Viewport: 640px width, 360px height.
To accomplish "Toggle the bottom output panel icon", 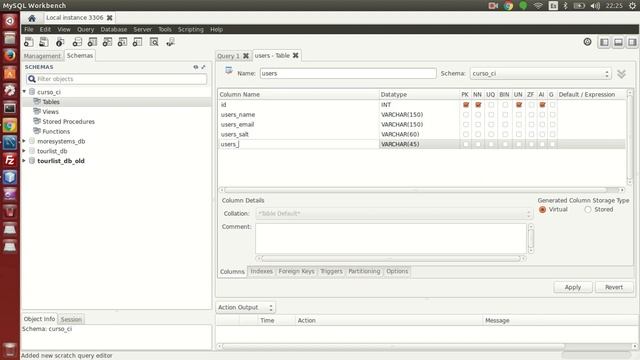I will point(618,42).
